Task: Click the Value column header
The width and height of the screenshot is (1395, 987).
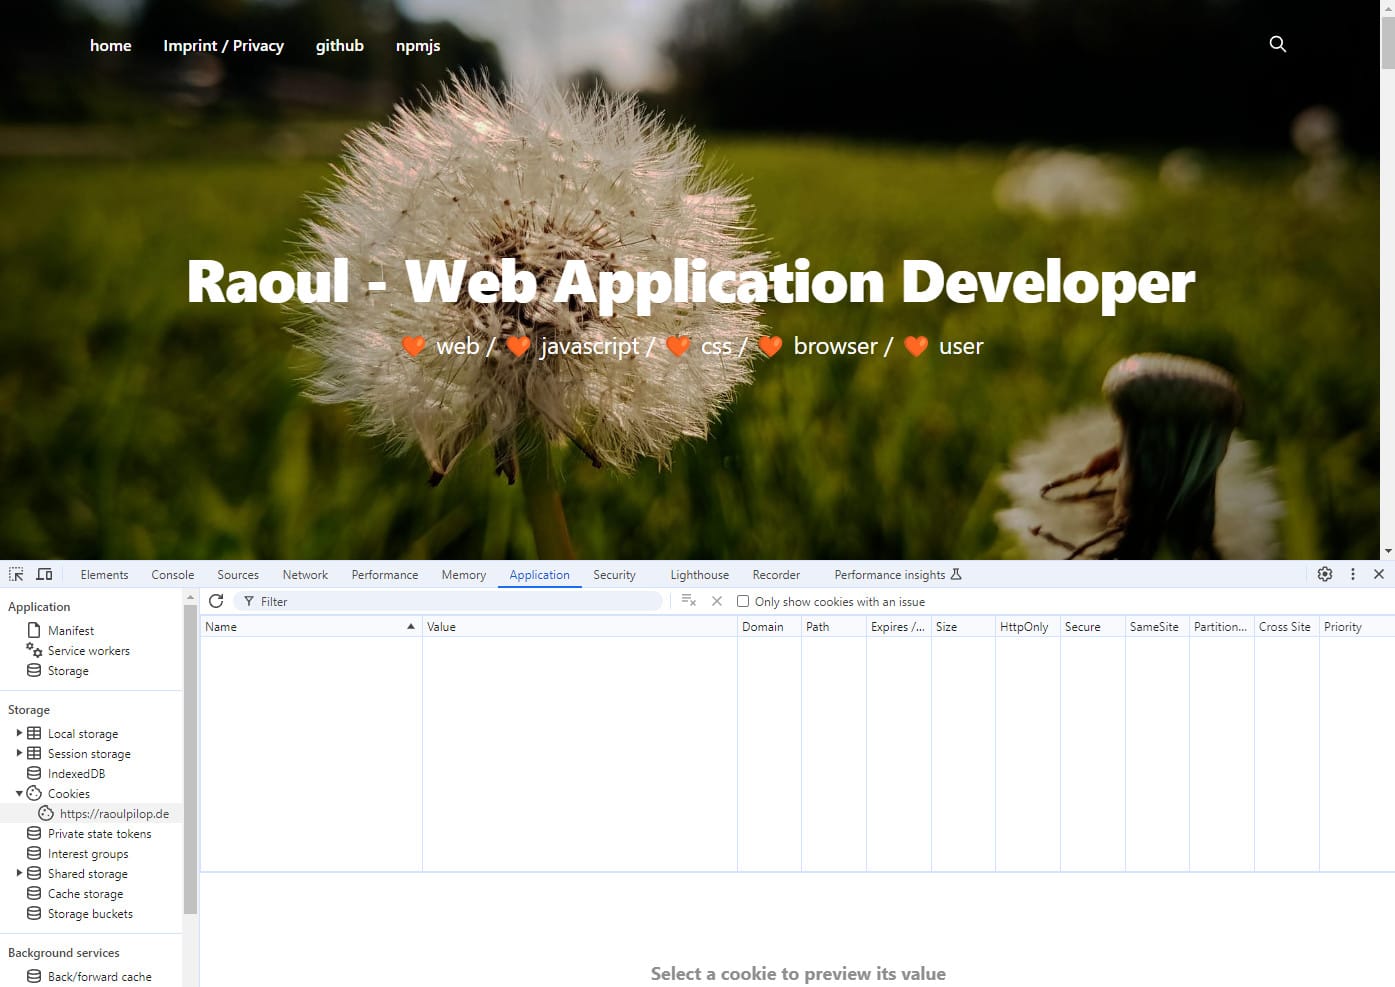Action: 580,626
